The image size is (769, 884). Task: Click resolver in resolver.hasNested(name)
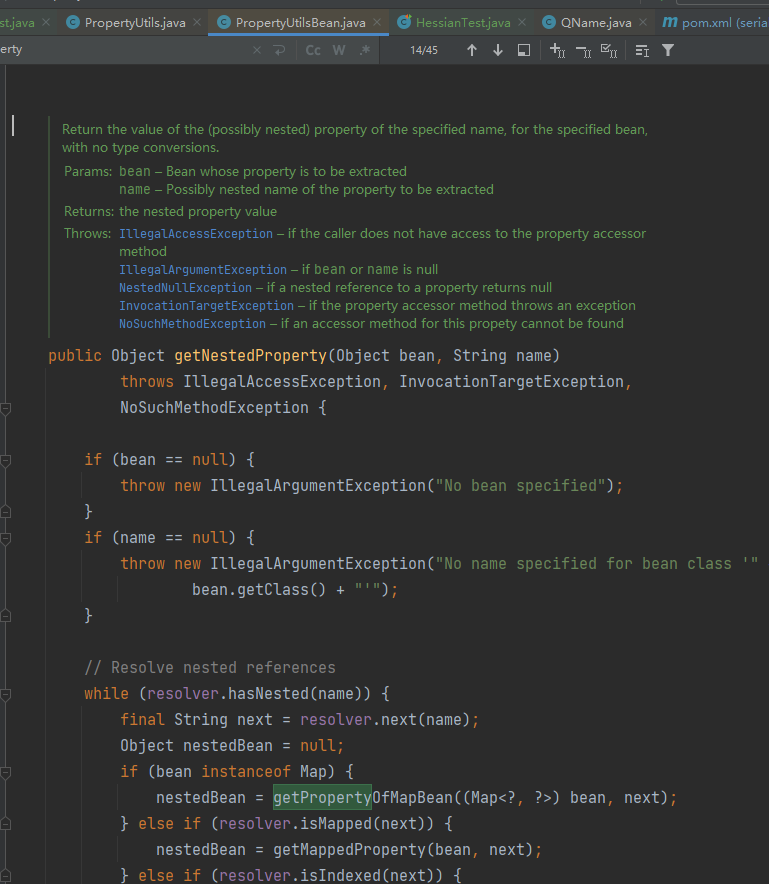coord(183,693)
